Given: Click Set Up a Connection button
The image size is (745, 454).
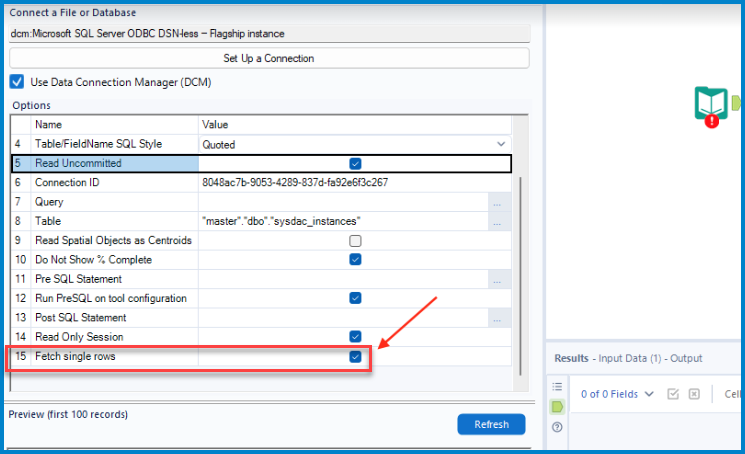Looking at the screenshot, I should (269, 58).
